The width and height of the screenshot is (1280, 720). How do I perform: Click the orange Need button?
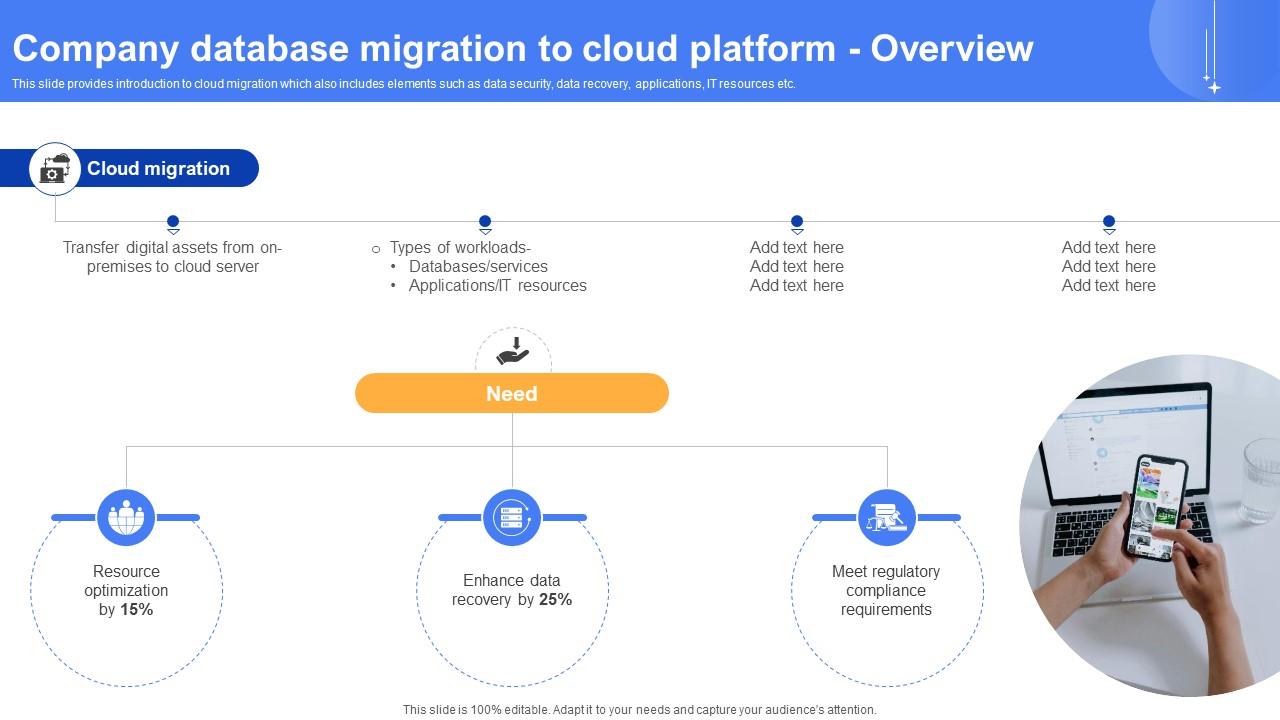click(512, 393)
